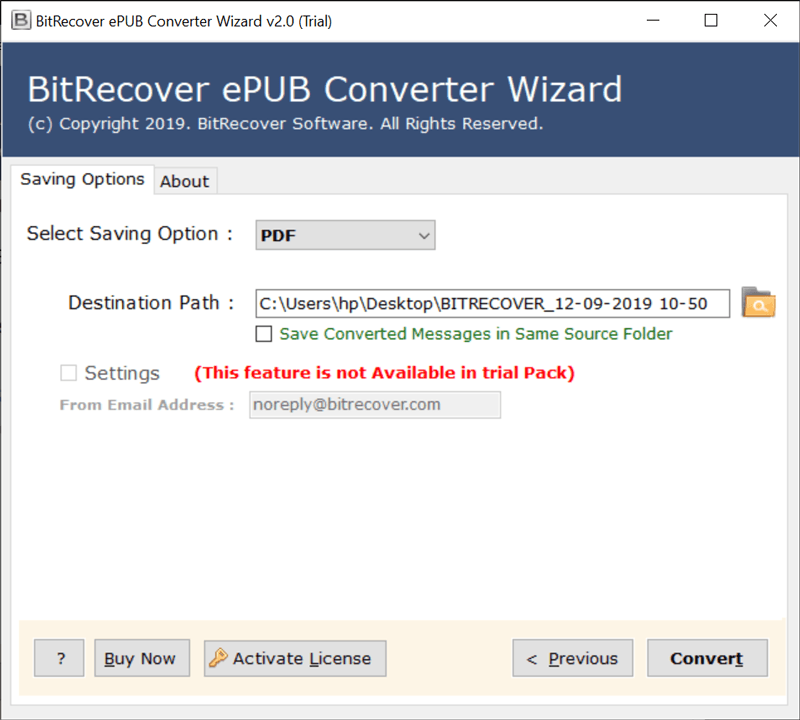800x720 pixels.
Task: Start conversion with the Convert button
Action: coord(707,658)
